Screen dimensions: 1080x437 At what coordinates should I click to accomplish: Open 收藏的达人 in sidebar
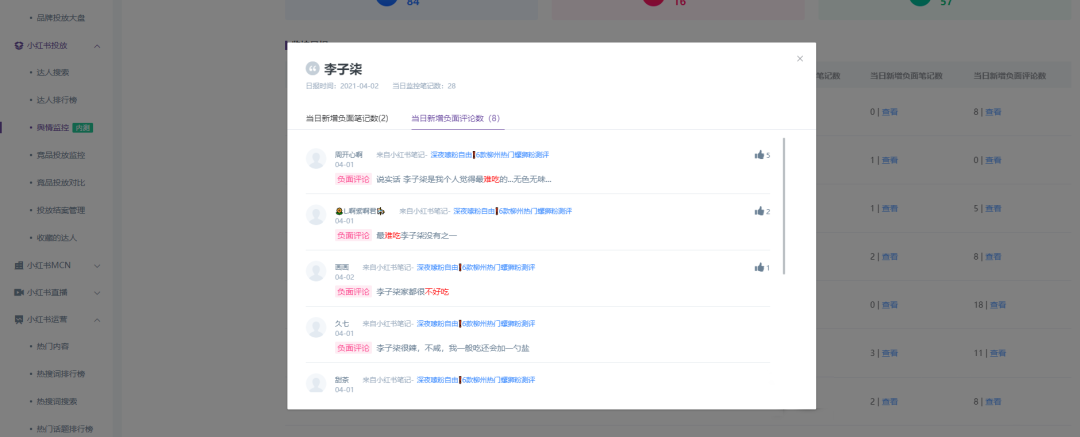[56, 238]
